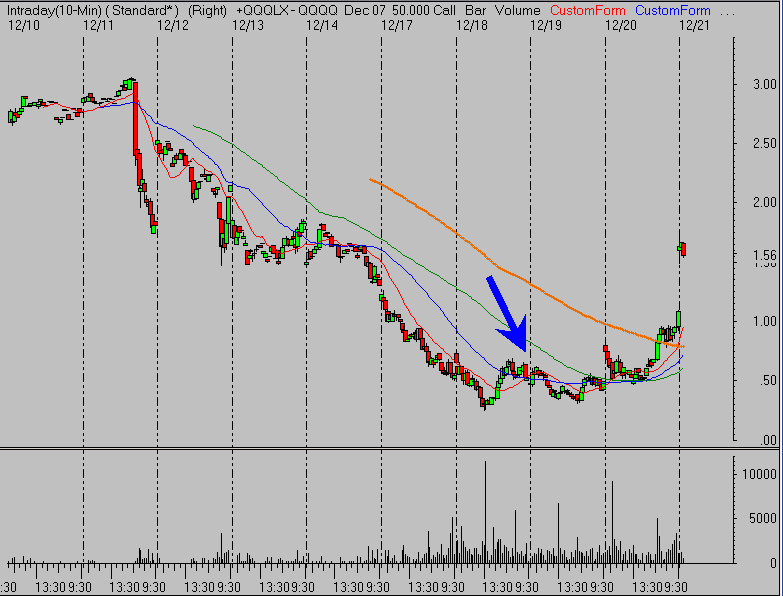783x596 pixels.
Task: Click the 2.00 price axis label
Action: click(764, 203)
